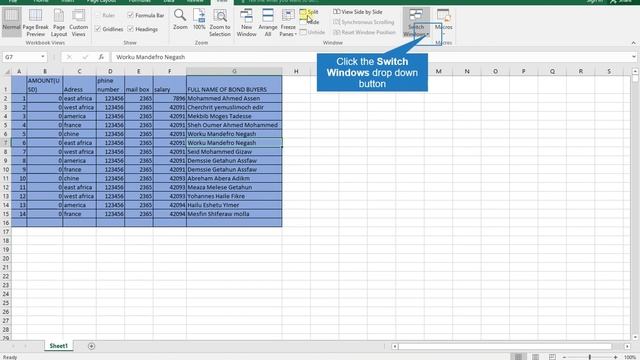Click Arrange All windows

(x=268, y=22)
